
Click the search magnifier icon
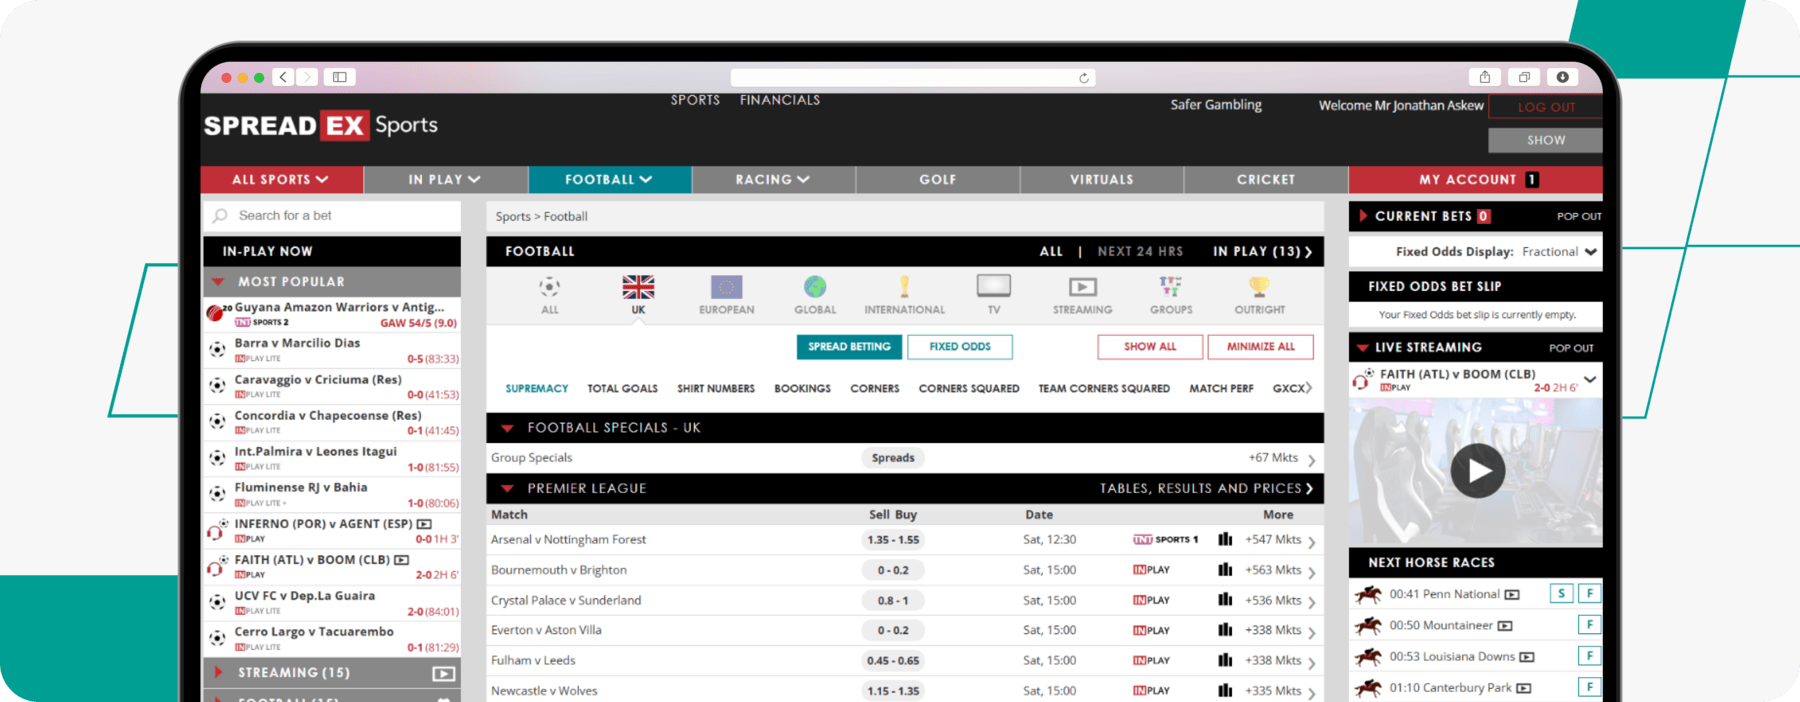click(220, 216)
